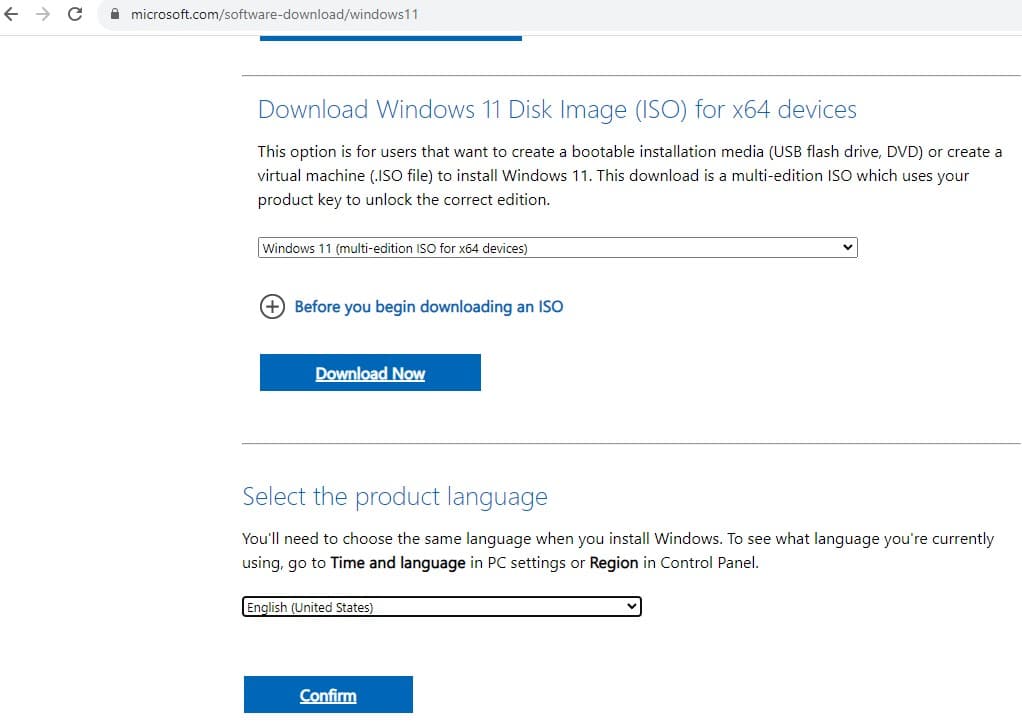Click the bold 'Region' text

[614, 563]
